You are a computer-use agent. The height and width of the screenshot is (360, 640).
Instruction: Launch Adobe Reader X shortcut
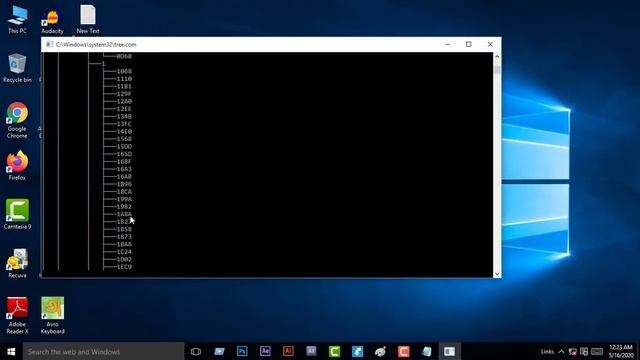(17, 316)
